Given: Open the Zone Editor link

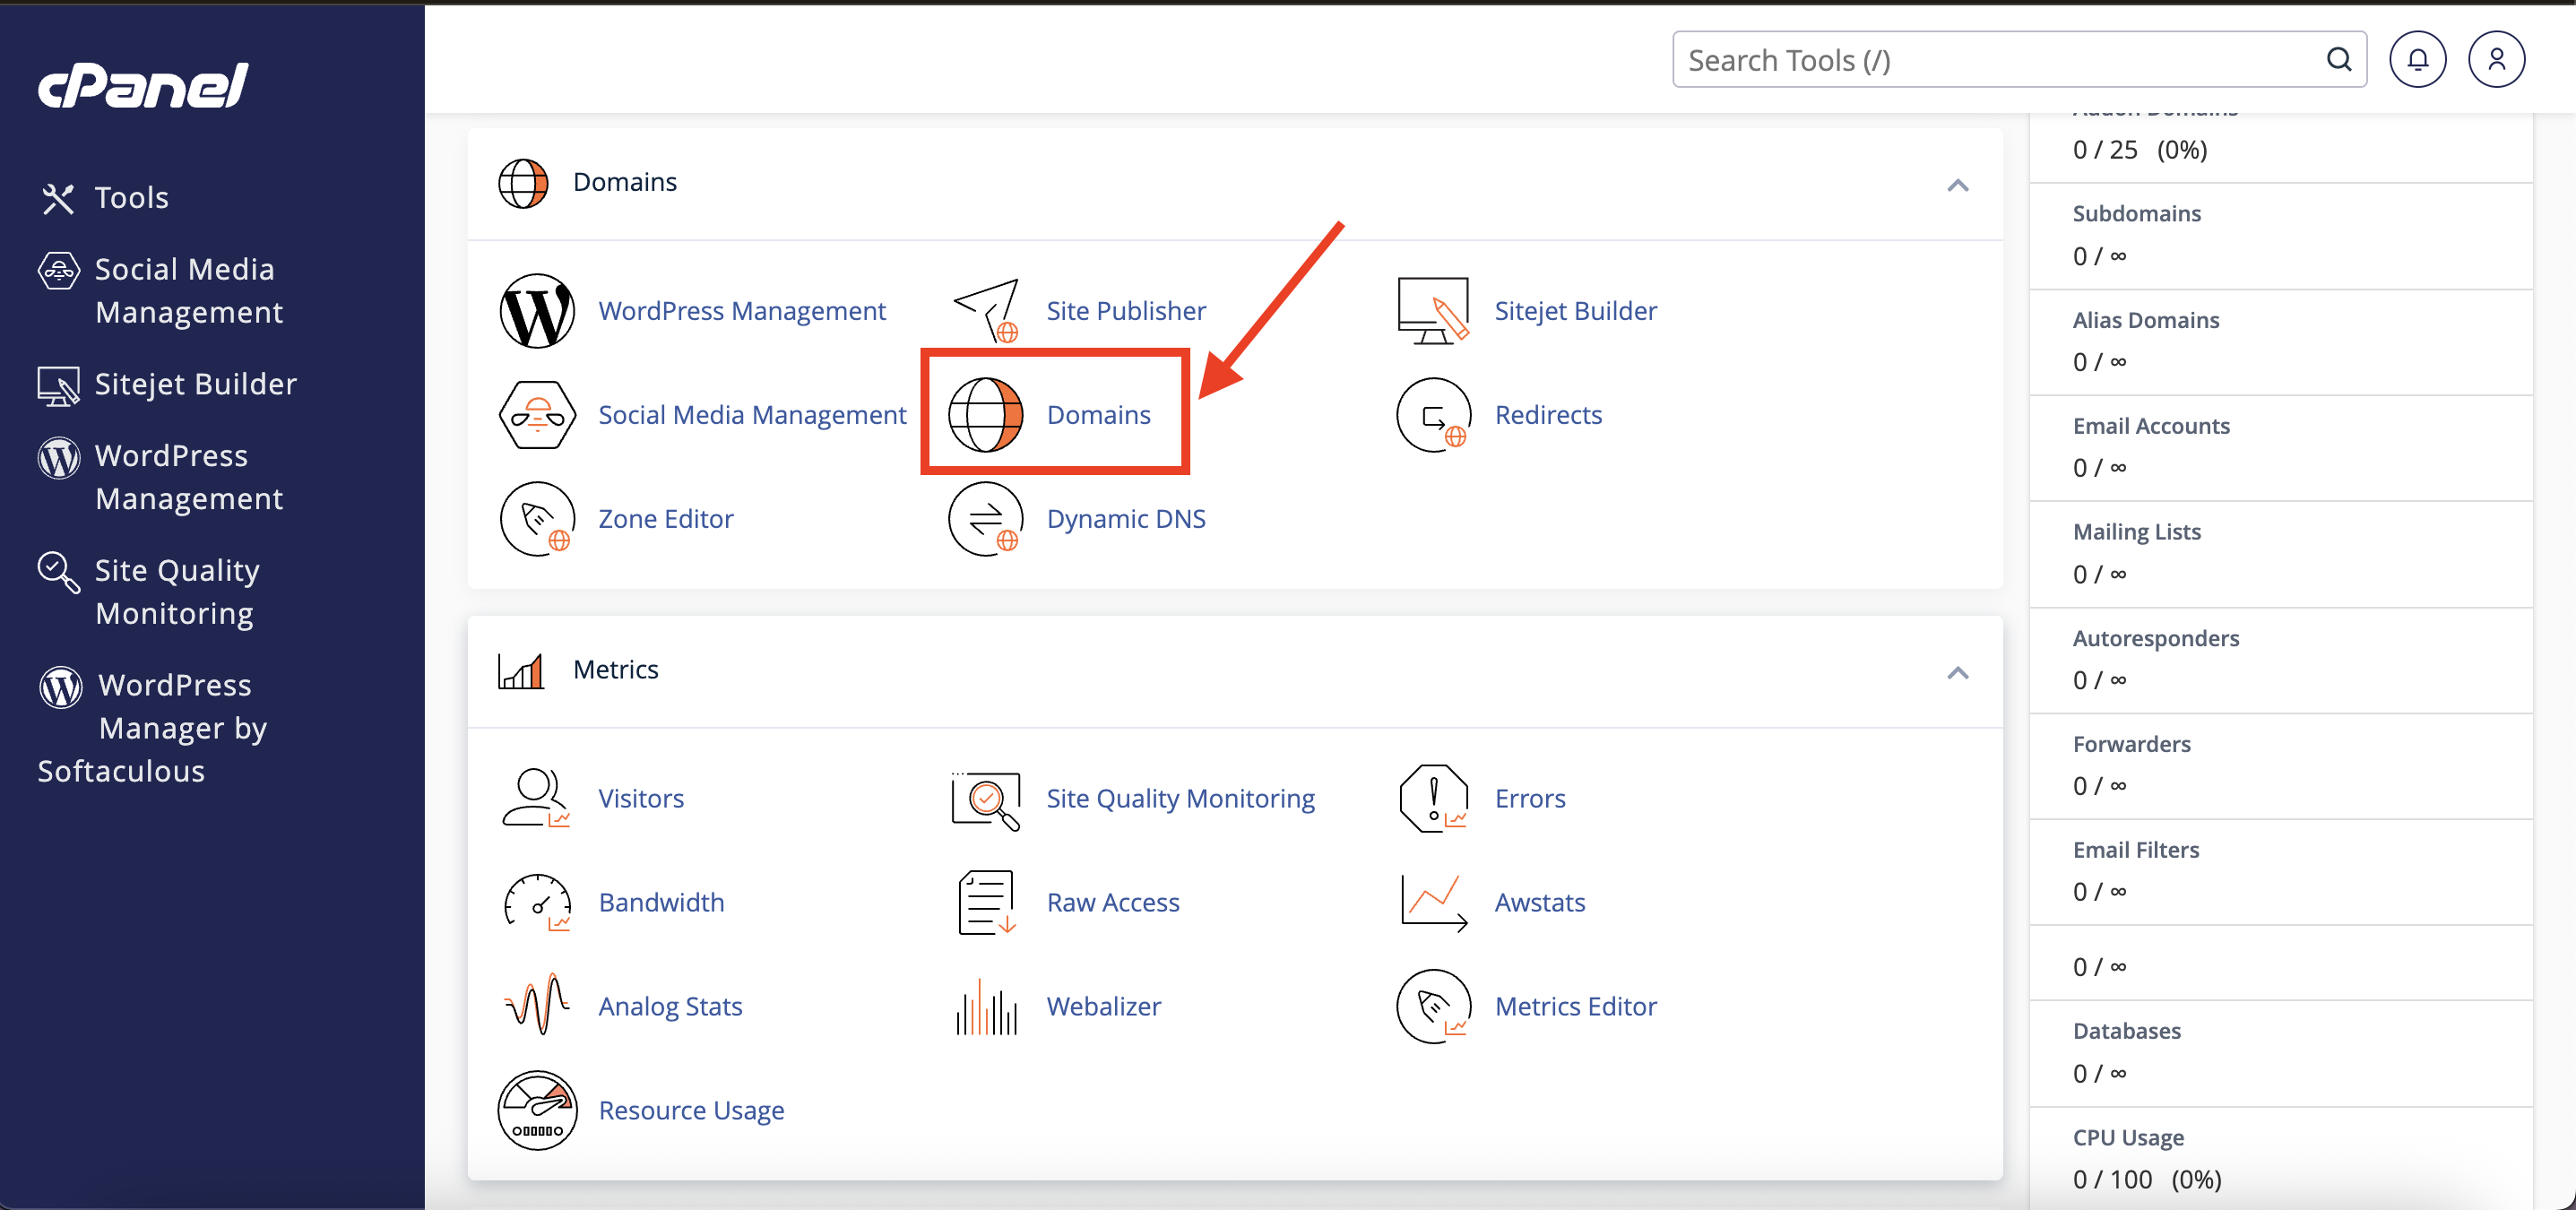Looking at the screenshot, I should [x=665, y=519].
